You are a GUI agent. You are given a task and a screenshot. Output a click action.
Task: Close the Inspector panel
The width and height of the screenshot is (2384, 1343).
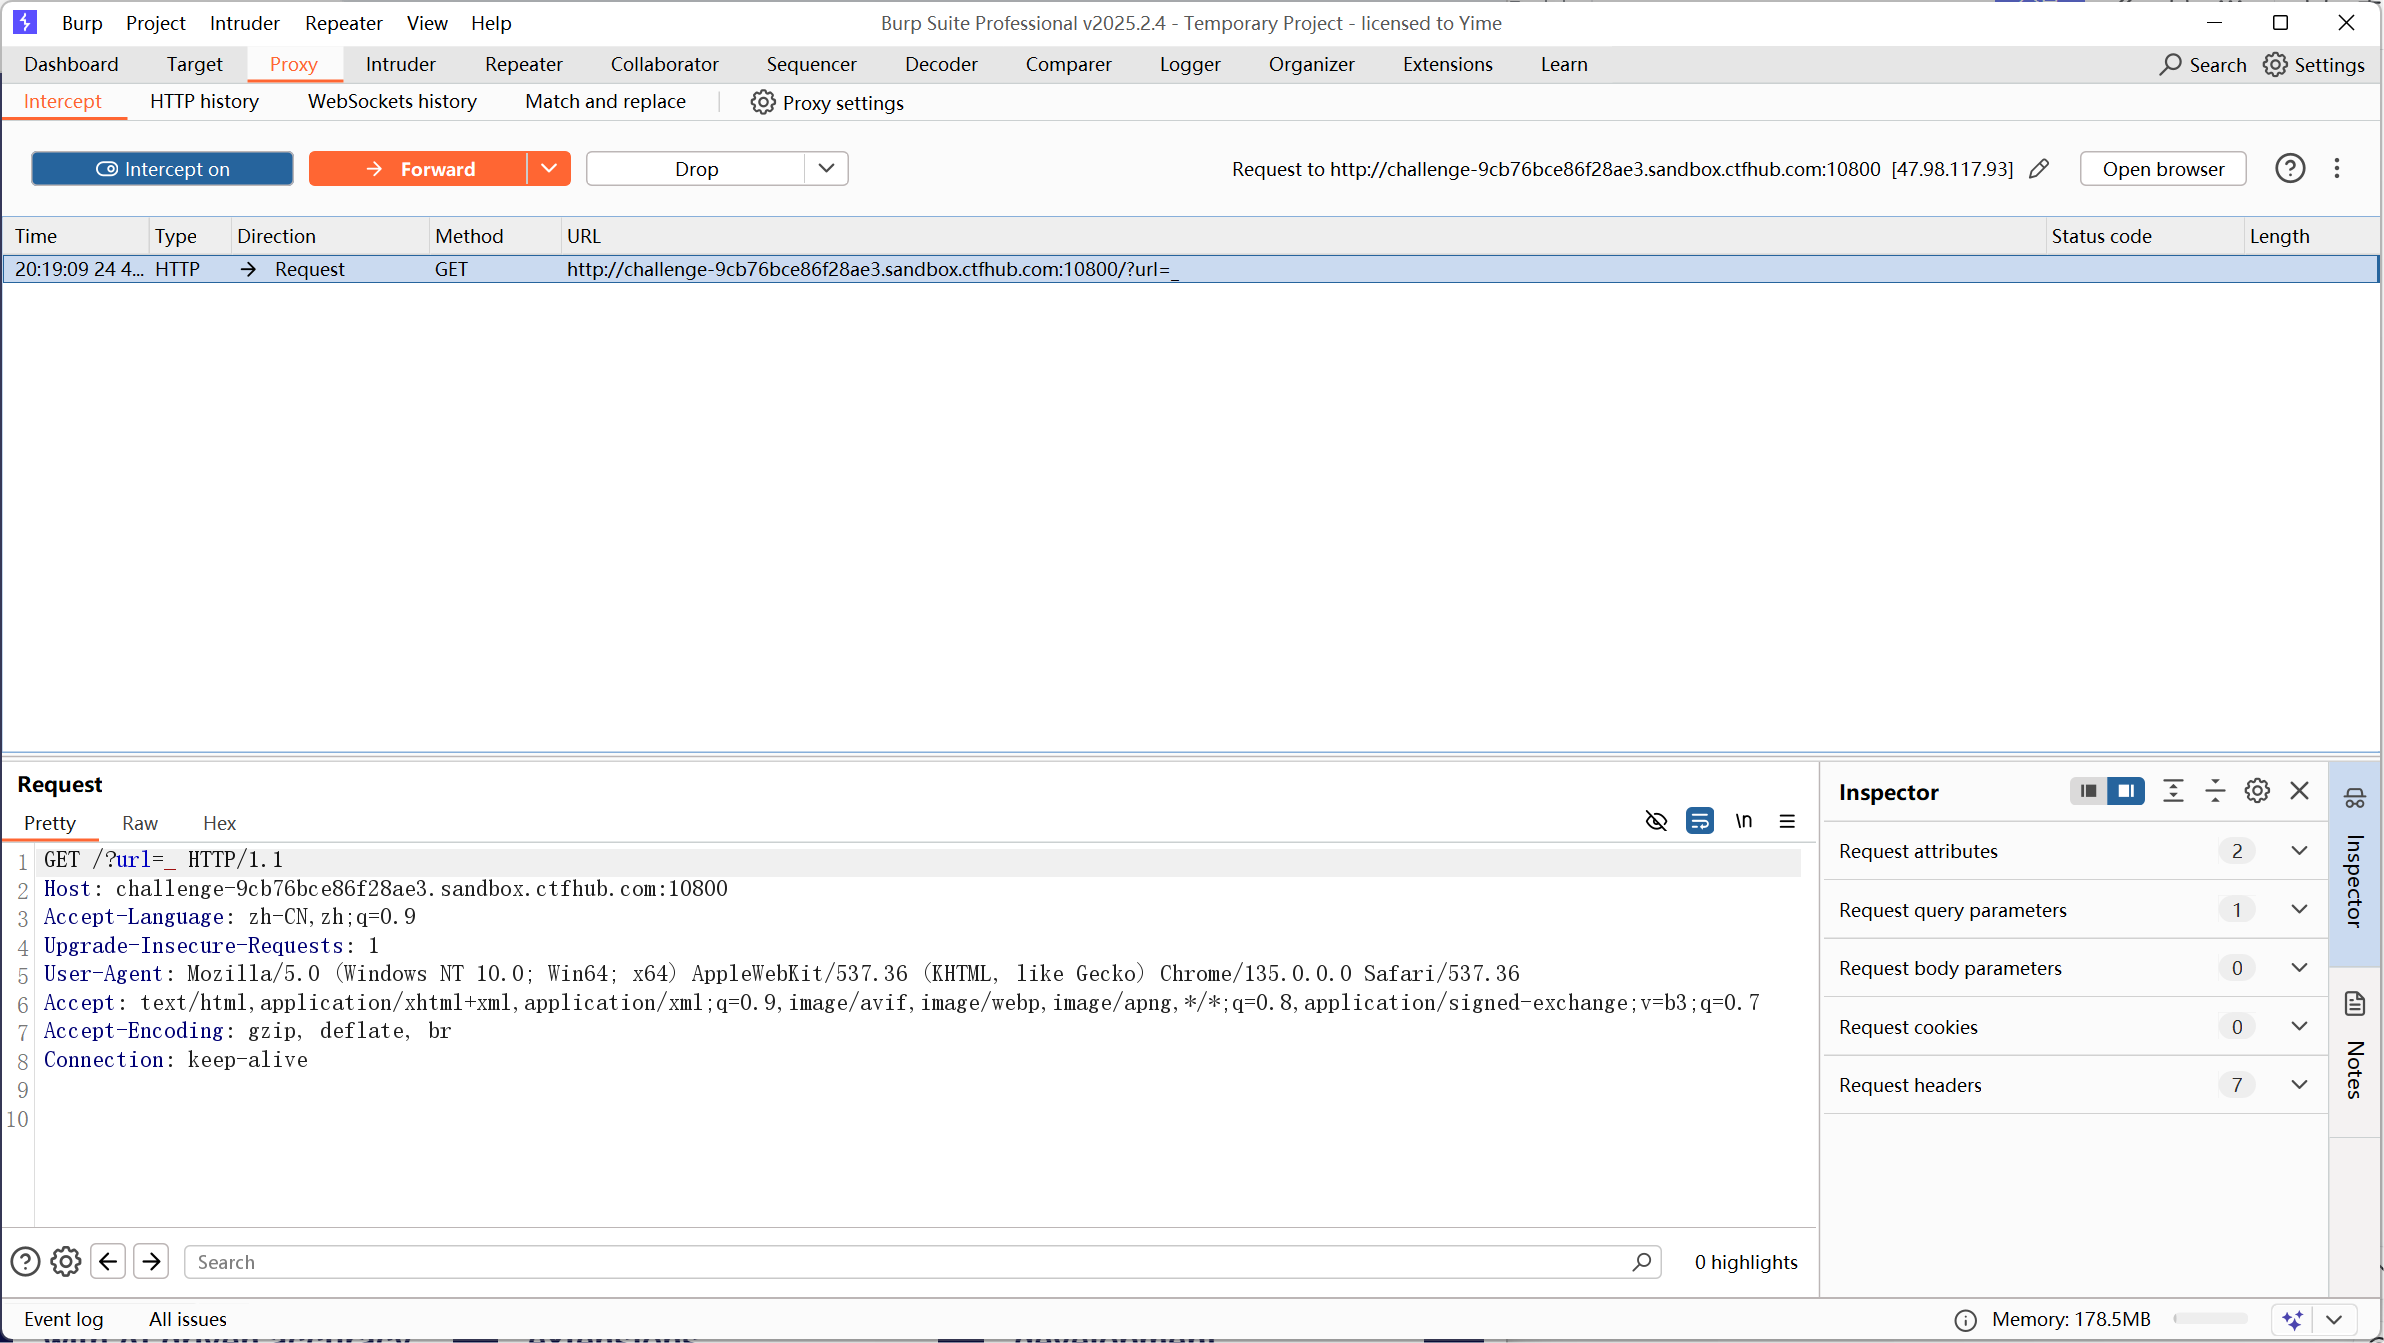[x=2299, y=791]
